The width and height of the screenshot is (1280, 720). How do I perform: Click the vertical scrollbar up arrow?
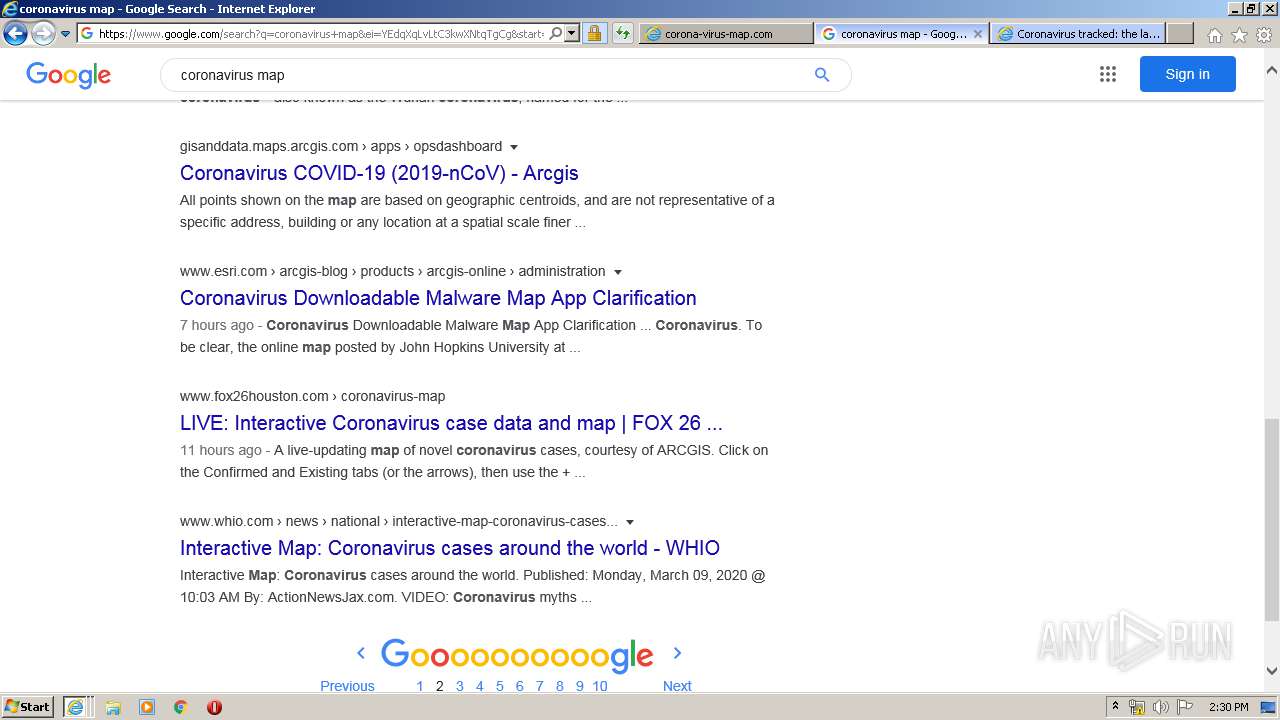coord(1271,70)
